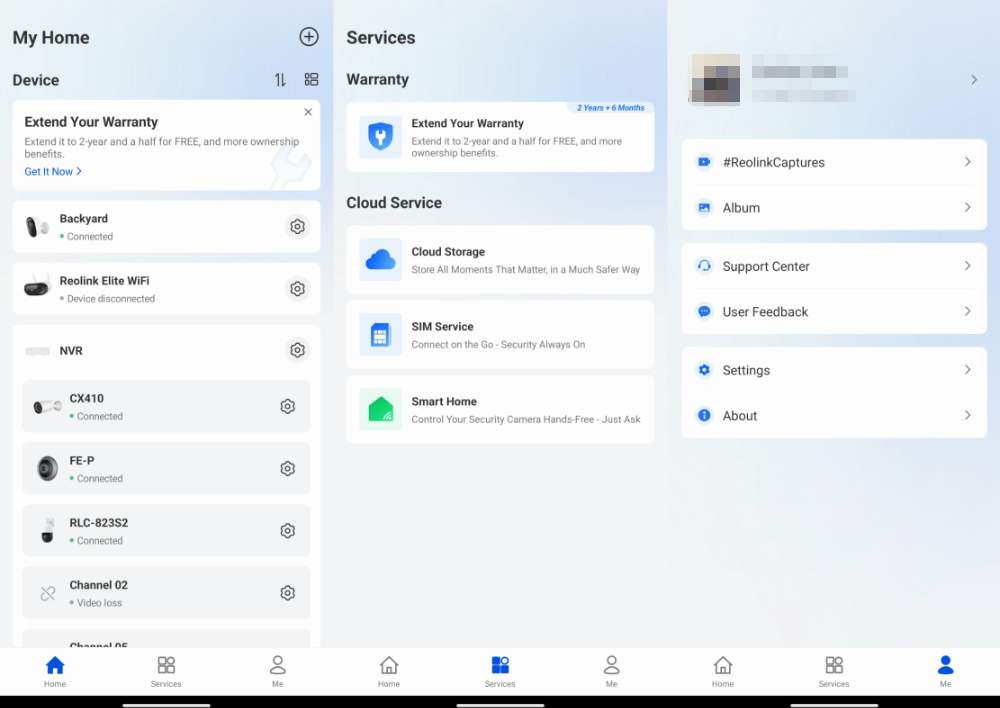Click the blue Settings gear icon on the Me screen
This screenshot has height=708, width=1000.
[x=704, y=370]
